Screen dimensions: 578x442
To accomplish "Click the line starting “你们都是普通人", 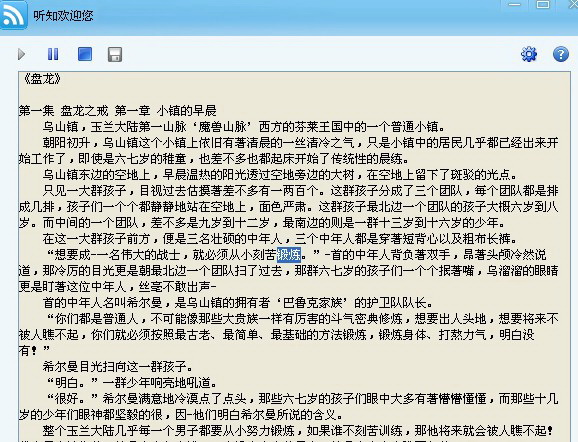I will (x=302, y=319).
